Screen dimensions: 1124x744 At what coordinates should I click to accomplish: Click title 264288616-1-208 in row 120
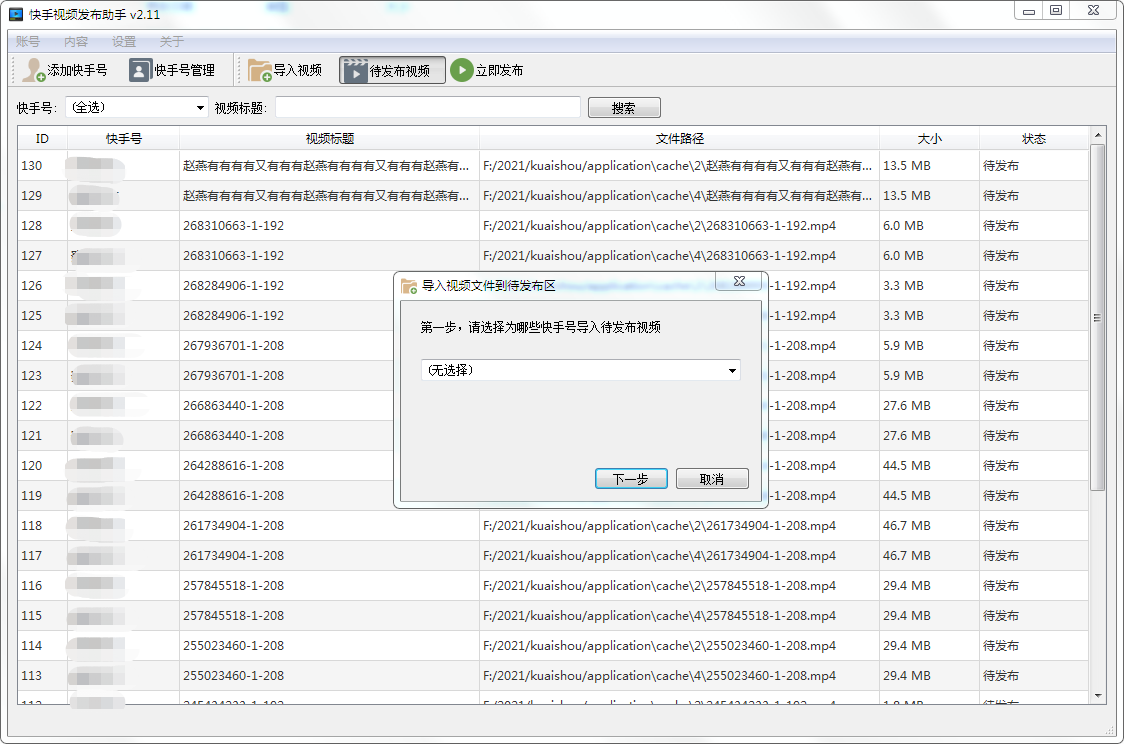point(233,466)
